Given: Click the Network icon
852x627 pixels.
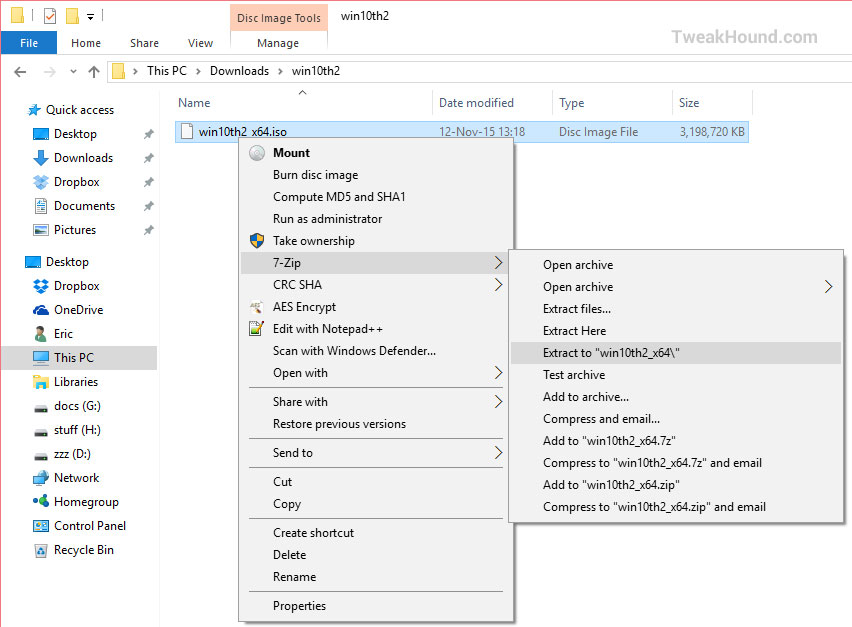Looking at the screenshot, I should [41, 478].
